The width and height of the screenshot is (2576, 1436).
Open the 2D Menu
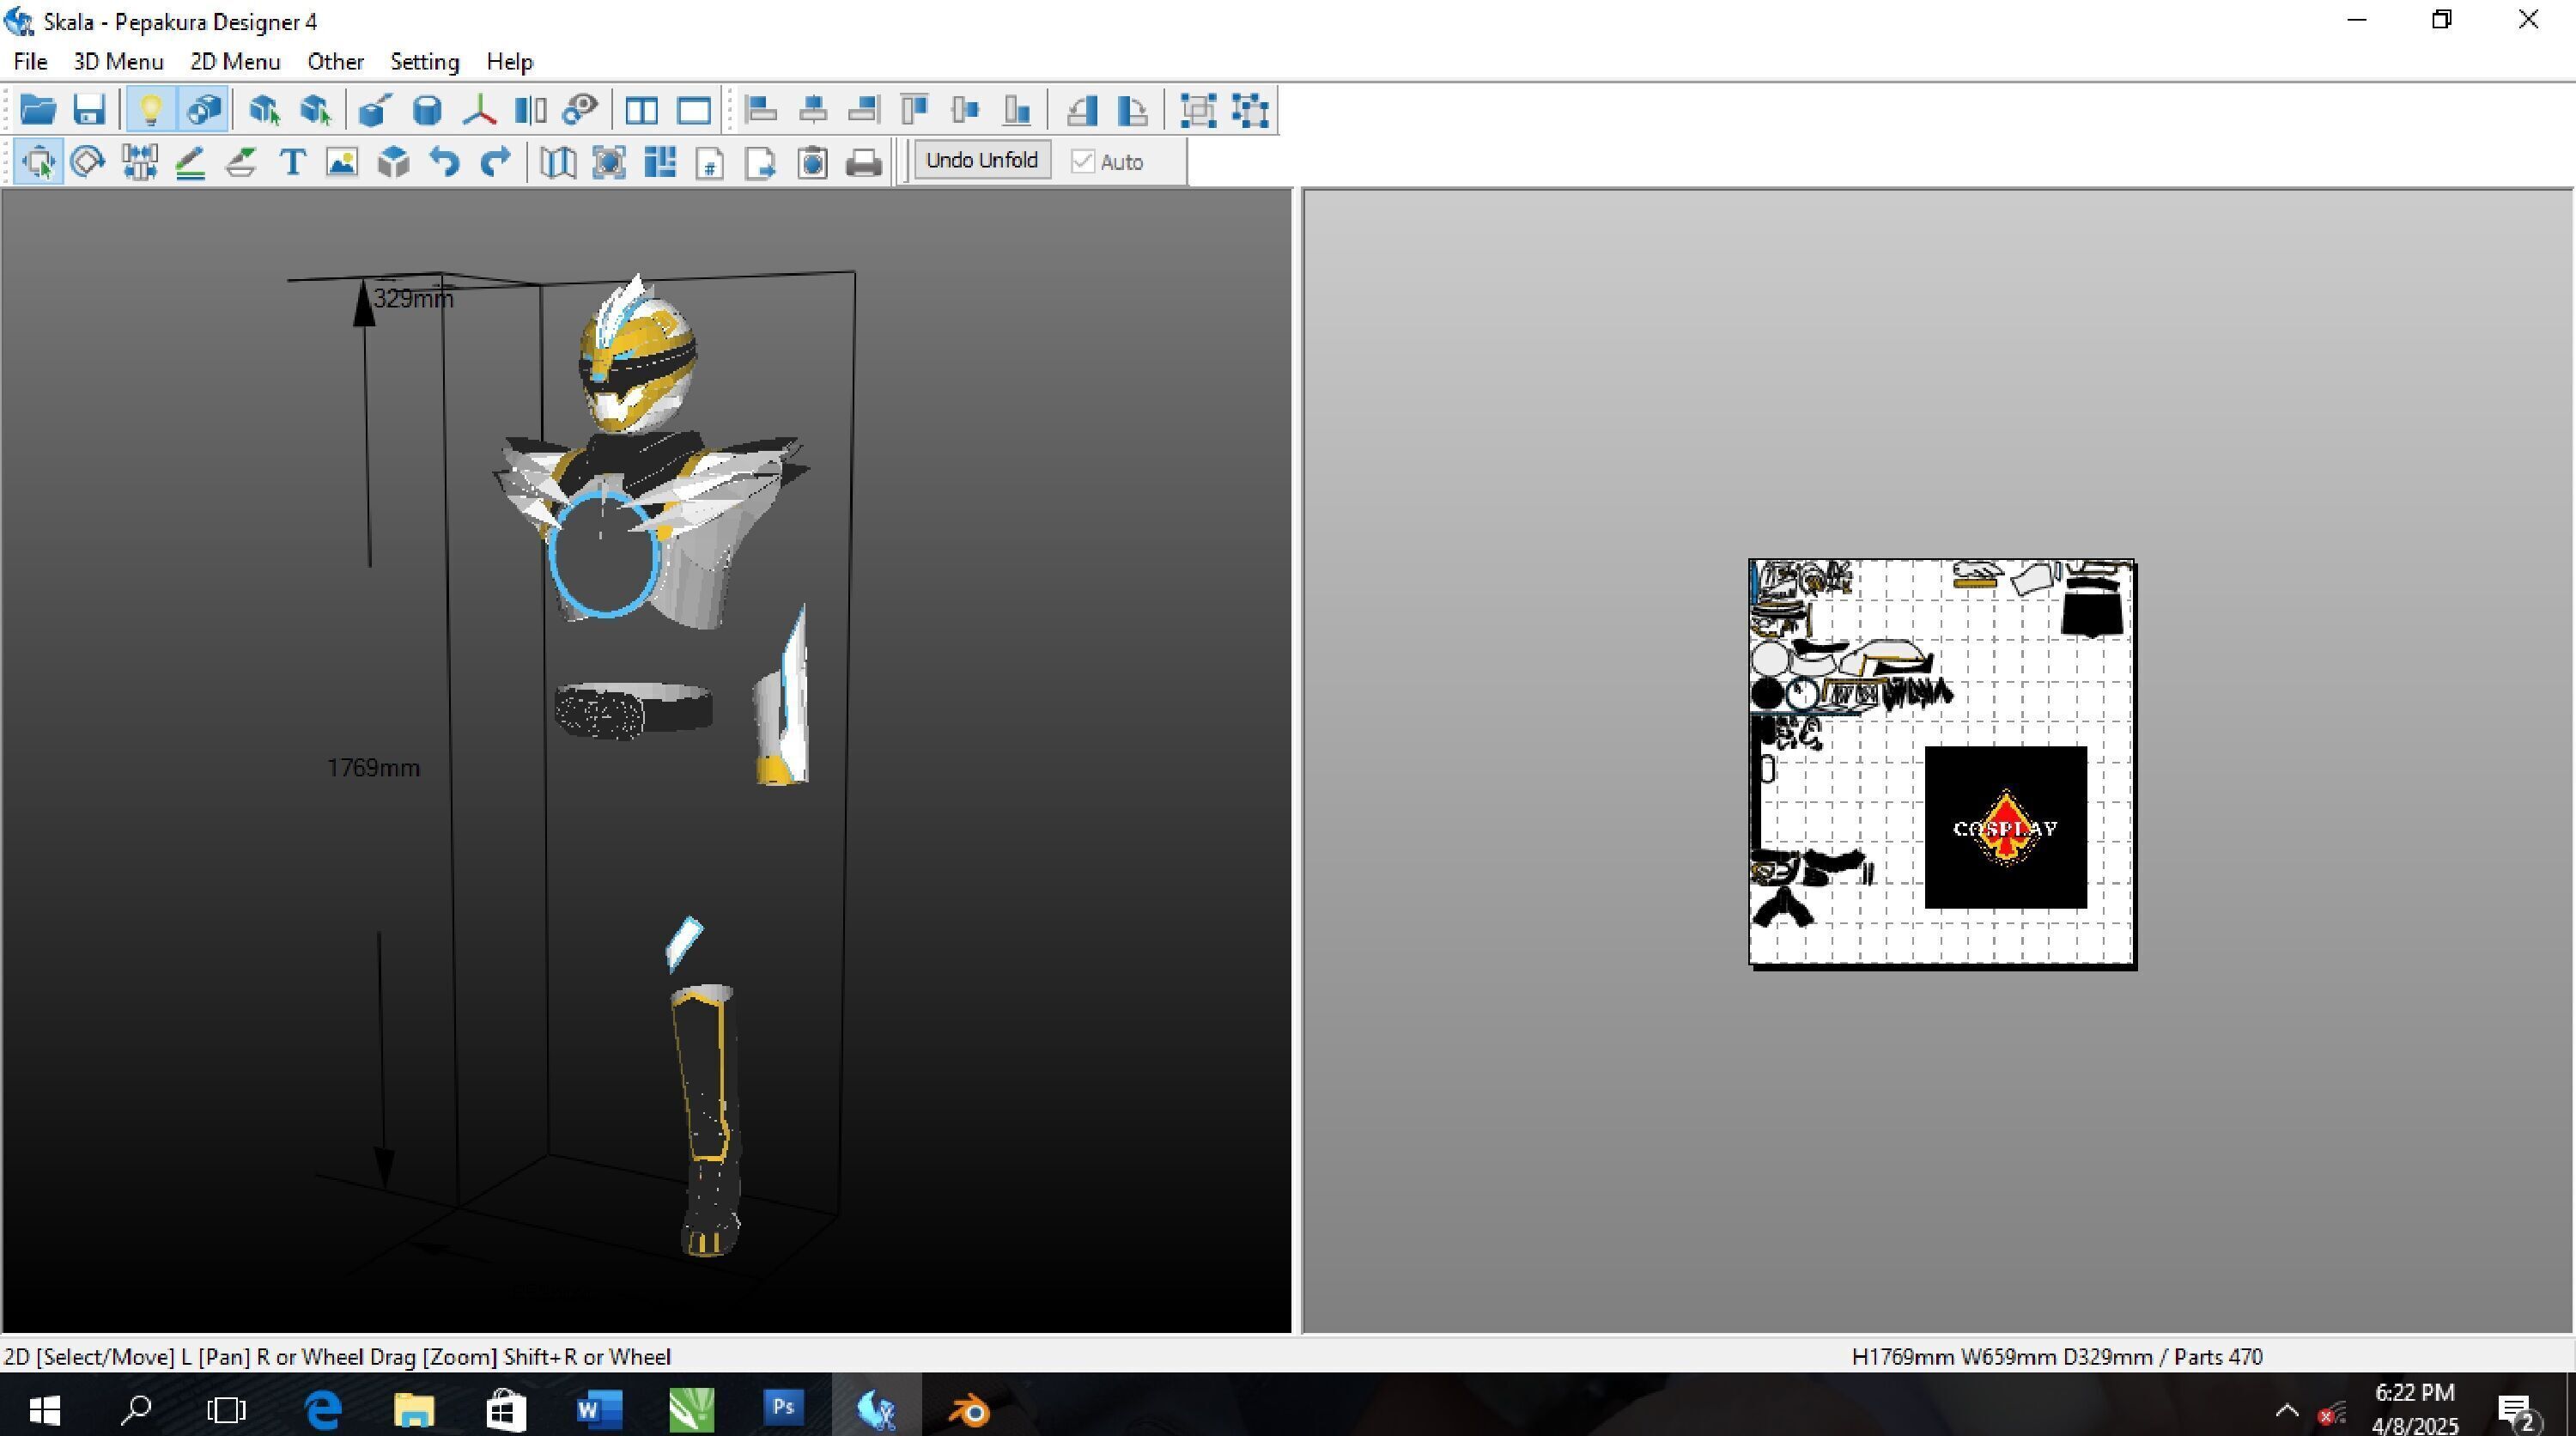[235, 62]
